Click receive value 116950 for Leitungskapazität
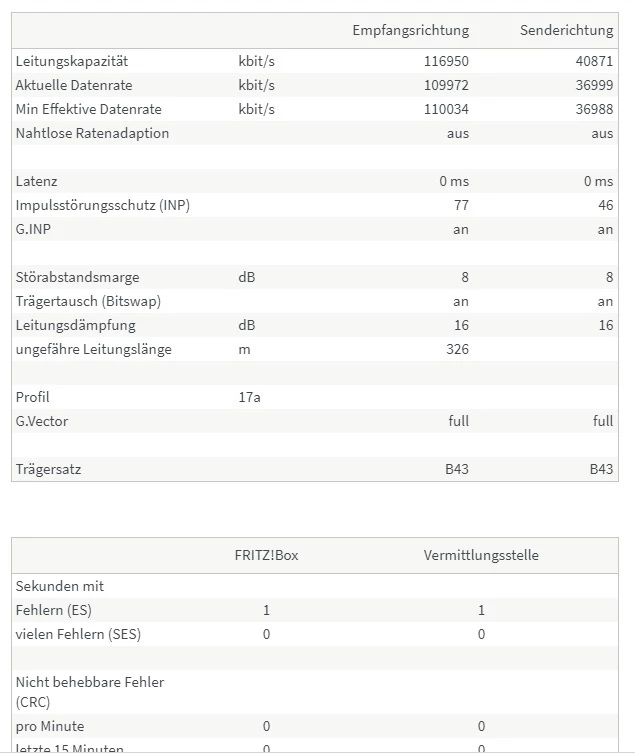This screenshot has width=635, height=753. tap(446, 61)
